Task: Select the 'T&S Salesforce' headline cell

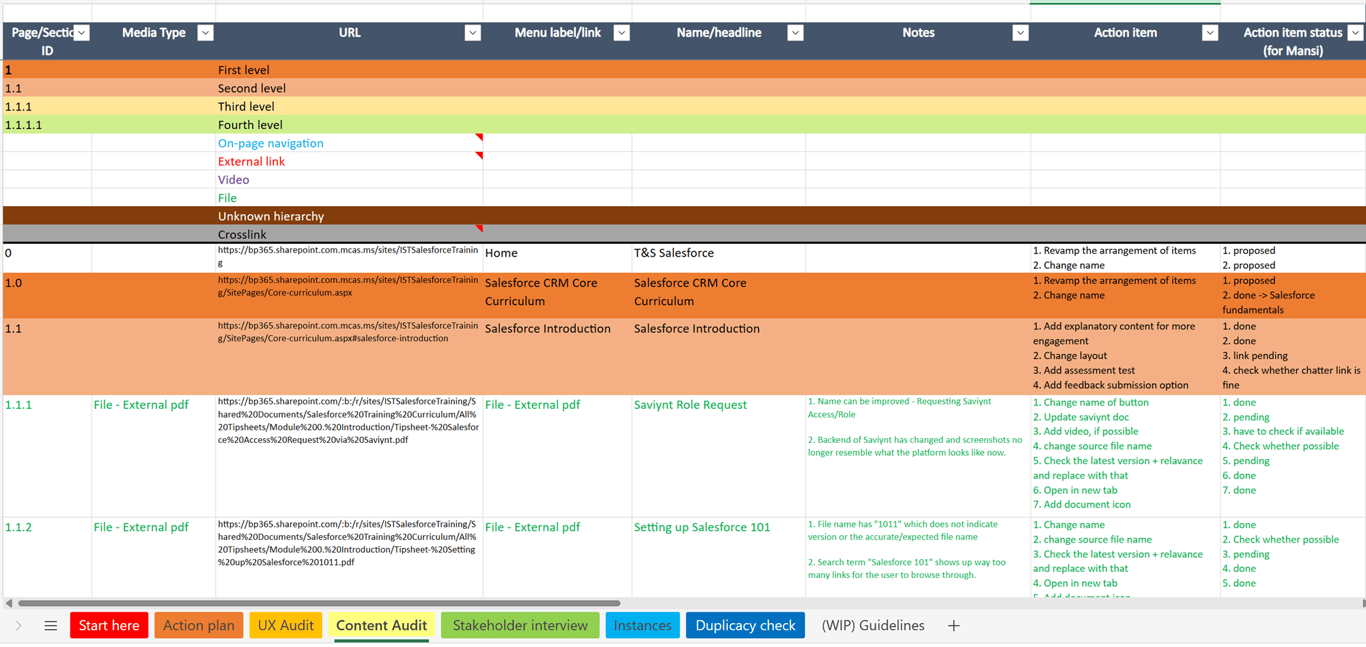Action: [718, 258]
